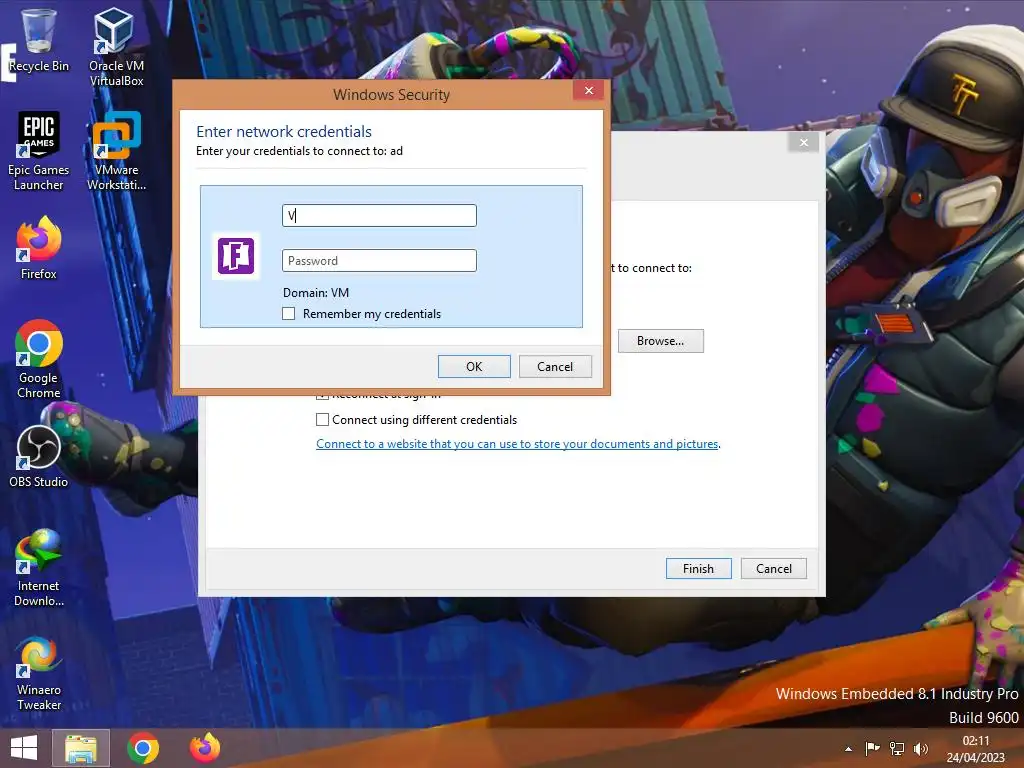Open Google Chrome desktop shortcut
The height and width of the screenshot is (768, 1024).
(39, 359)
